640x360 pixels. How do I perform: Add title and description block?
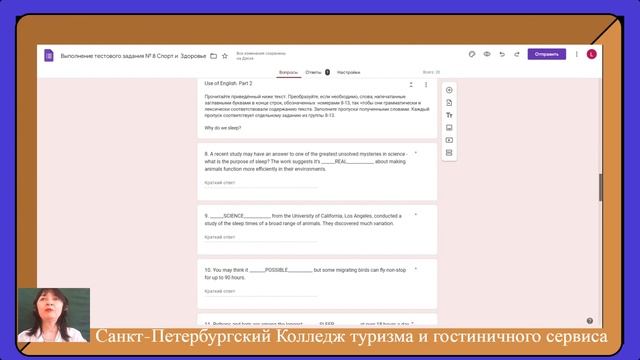click(x=449, y=116)
